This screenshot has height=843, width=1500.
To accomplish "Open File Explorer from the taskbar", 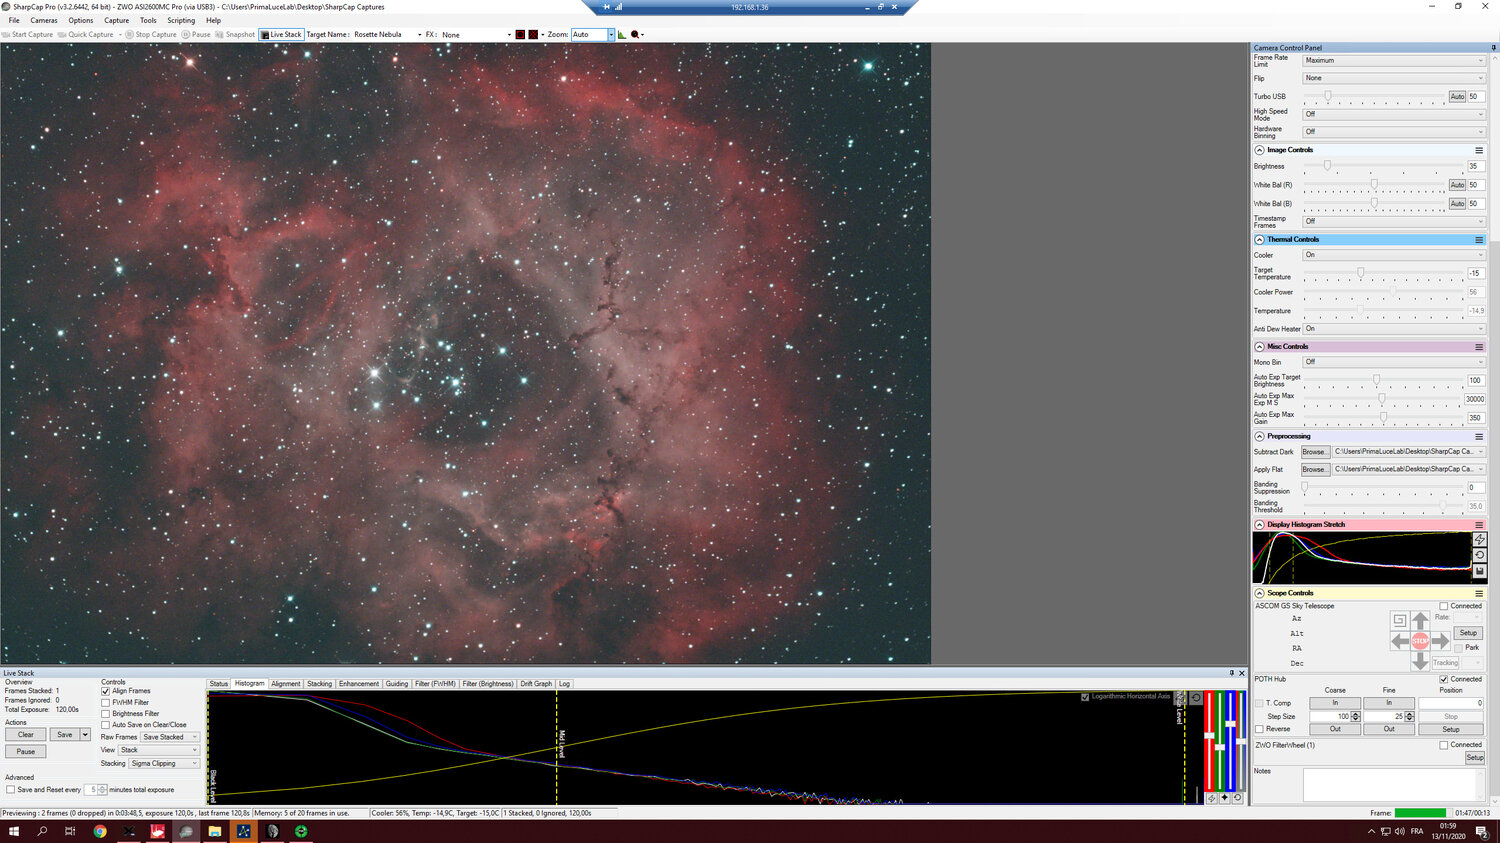I will 214,831.
